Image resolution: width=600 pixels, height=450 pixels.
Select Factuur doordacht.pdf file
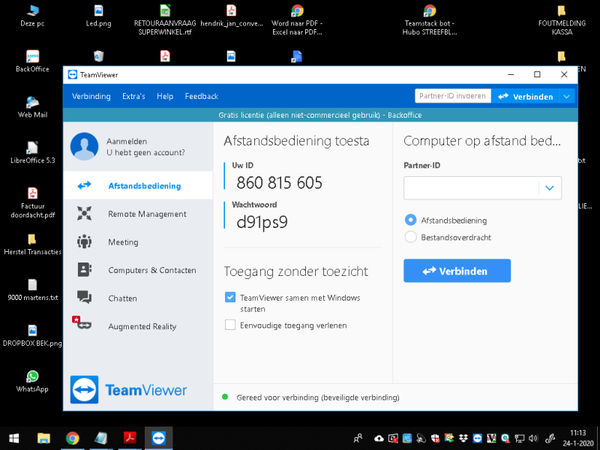[32, 203]
